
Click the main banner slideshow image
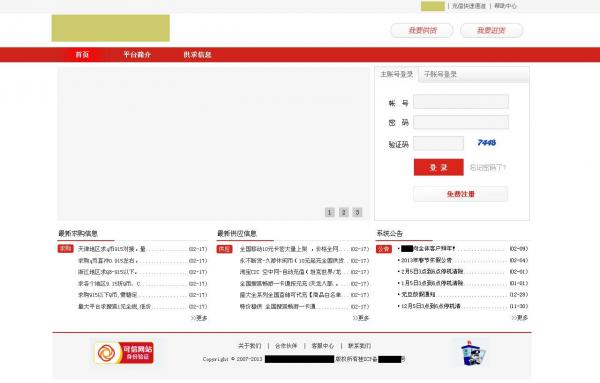214,143
